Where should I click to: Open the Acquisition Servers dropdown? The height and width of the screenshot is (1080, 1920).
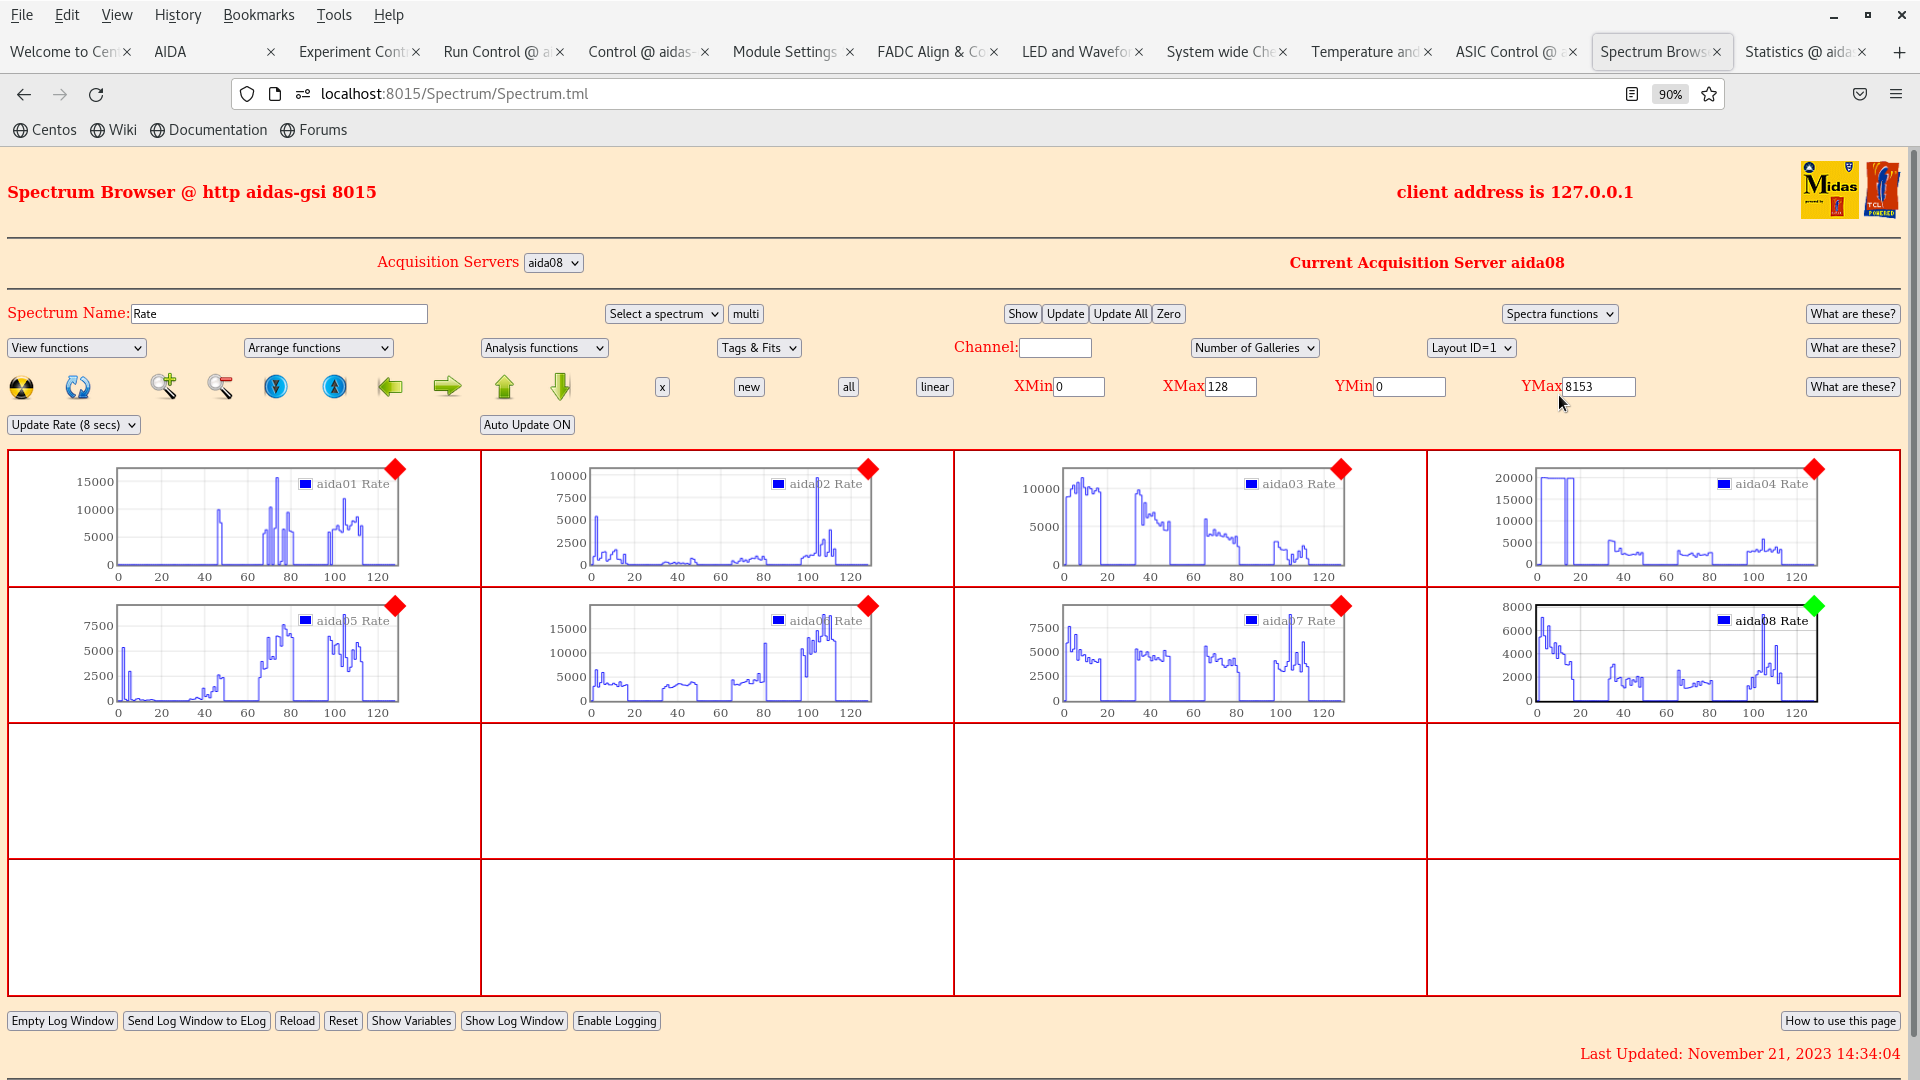coord(553,263)
